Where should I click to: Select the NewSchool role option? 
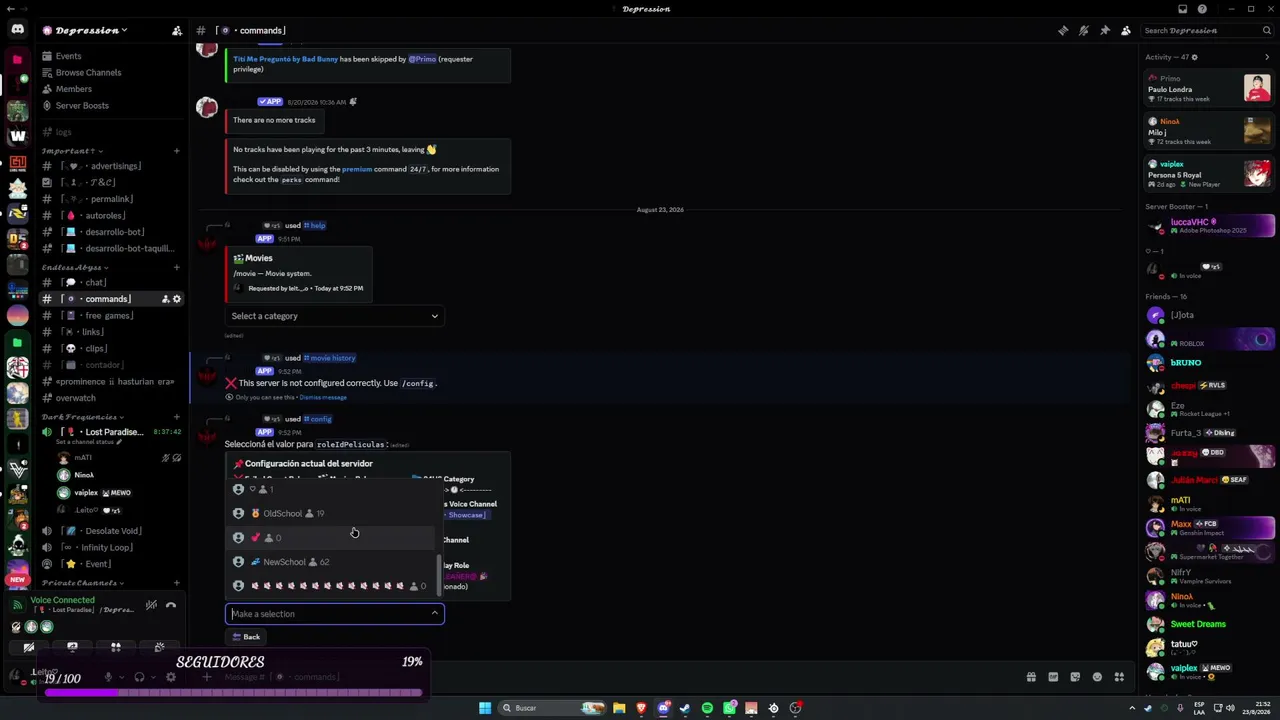click(330, 561)
